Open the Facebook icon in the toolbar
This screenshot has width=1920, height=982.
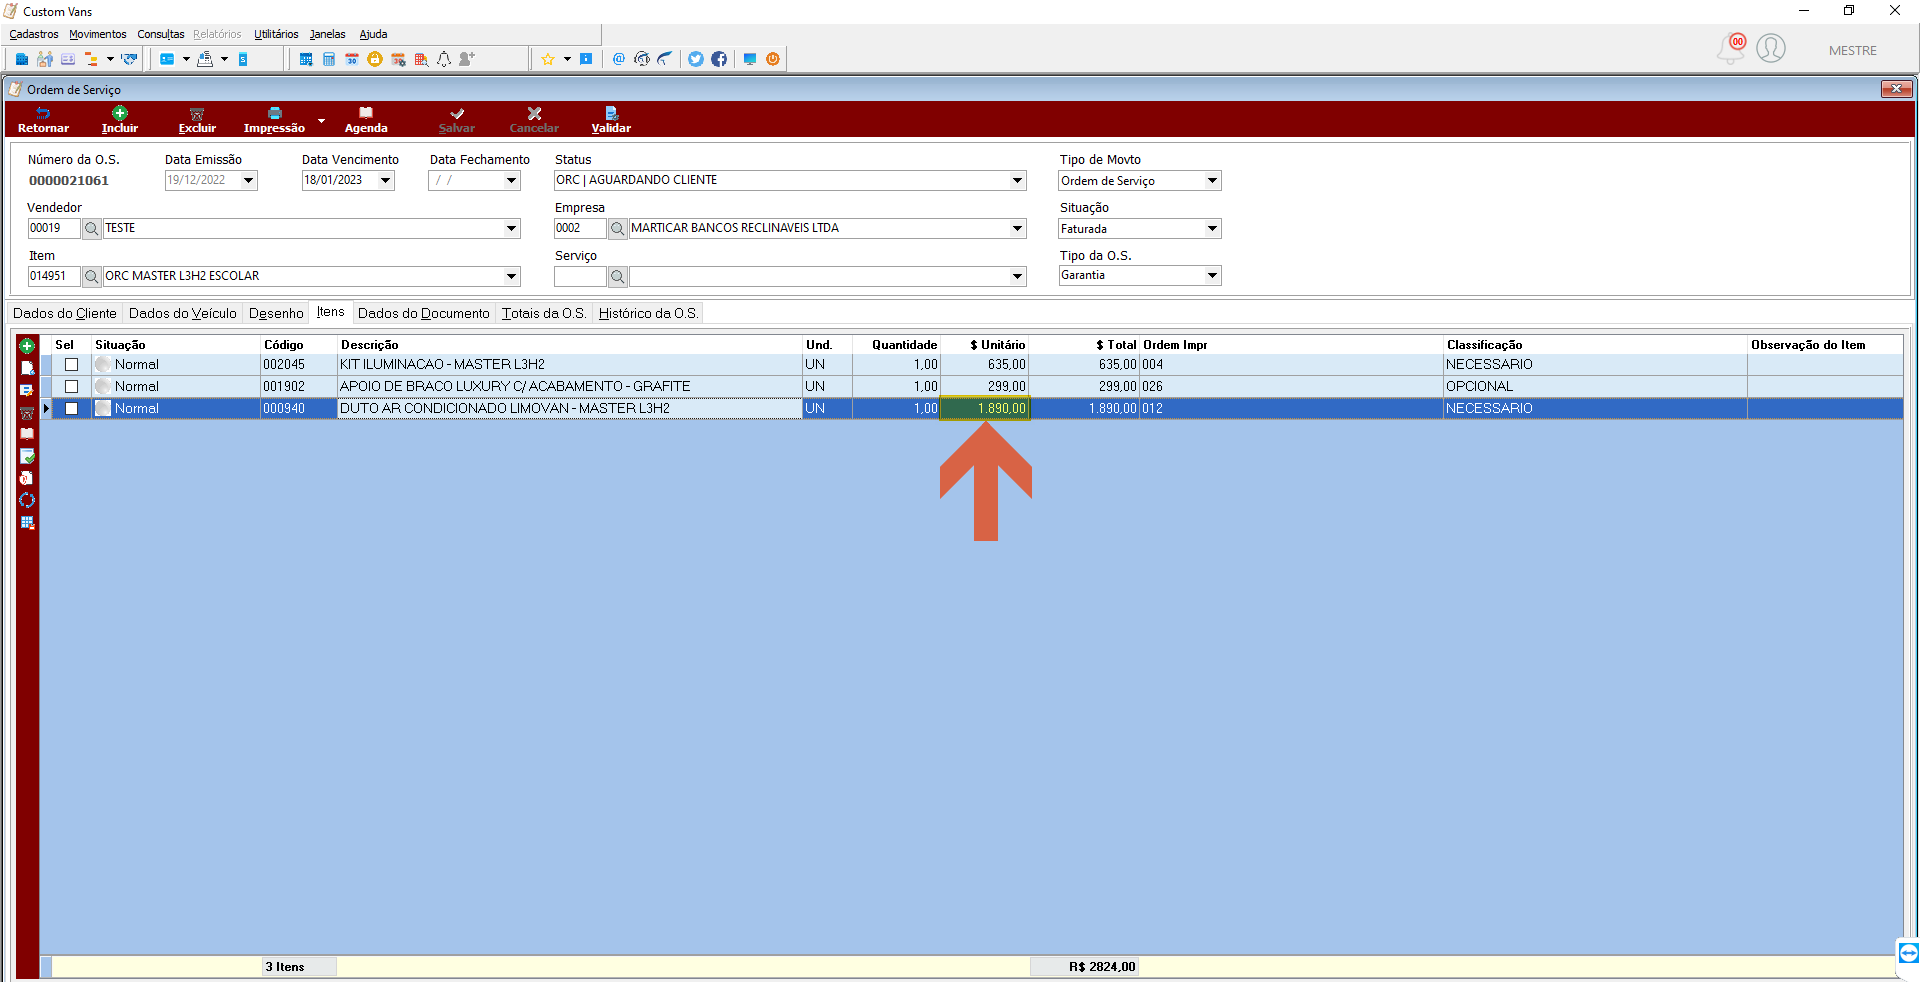pos(719,59)
